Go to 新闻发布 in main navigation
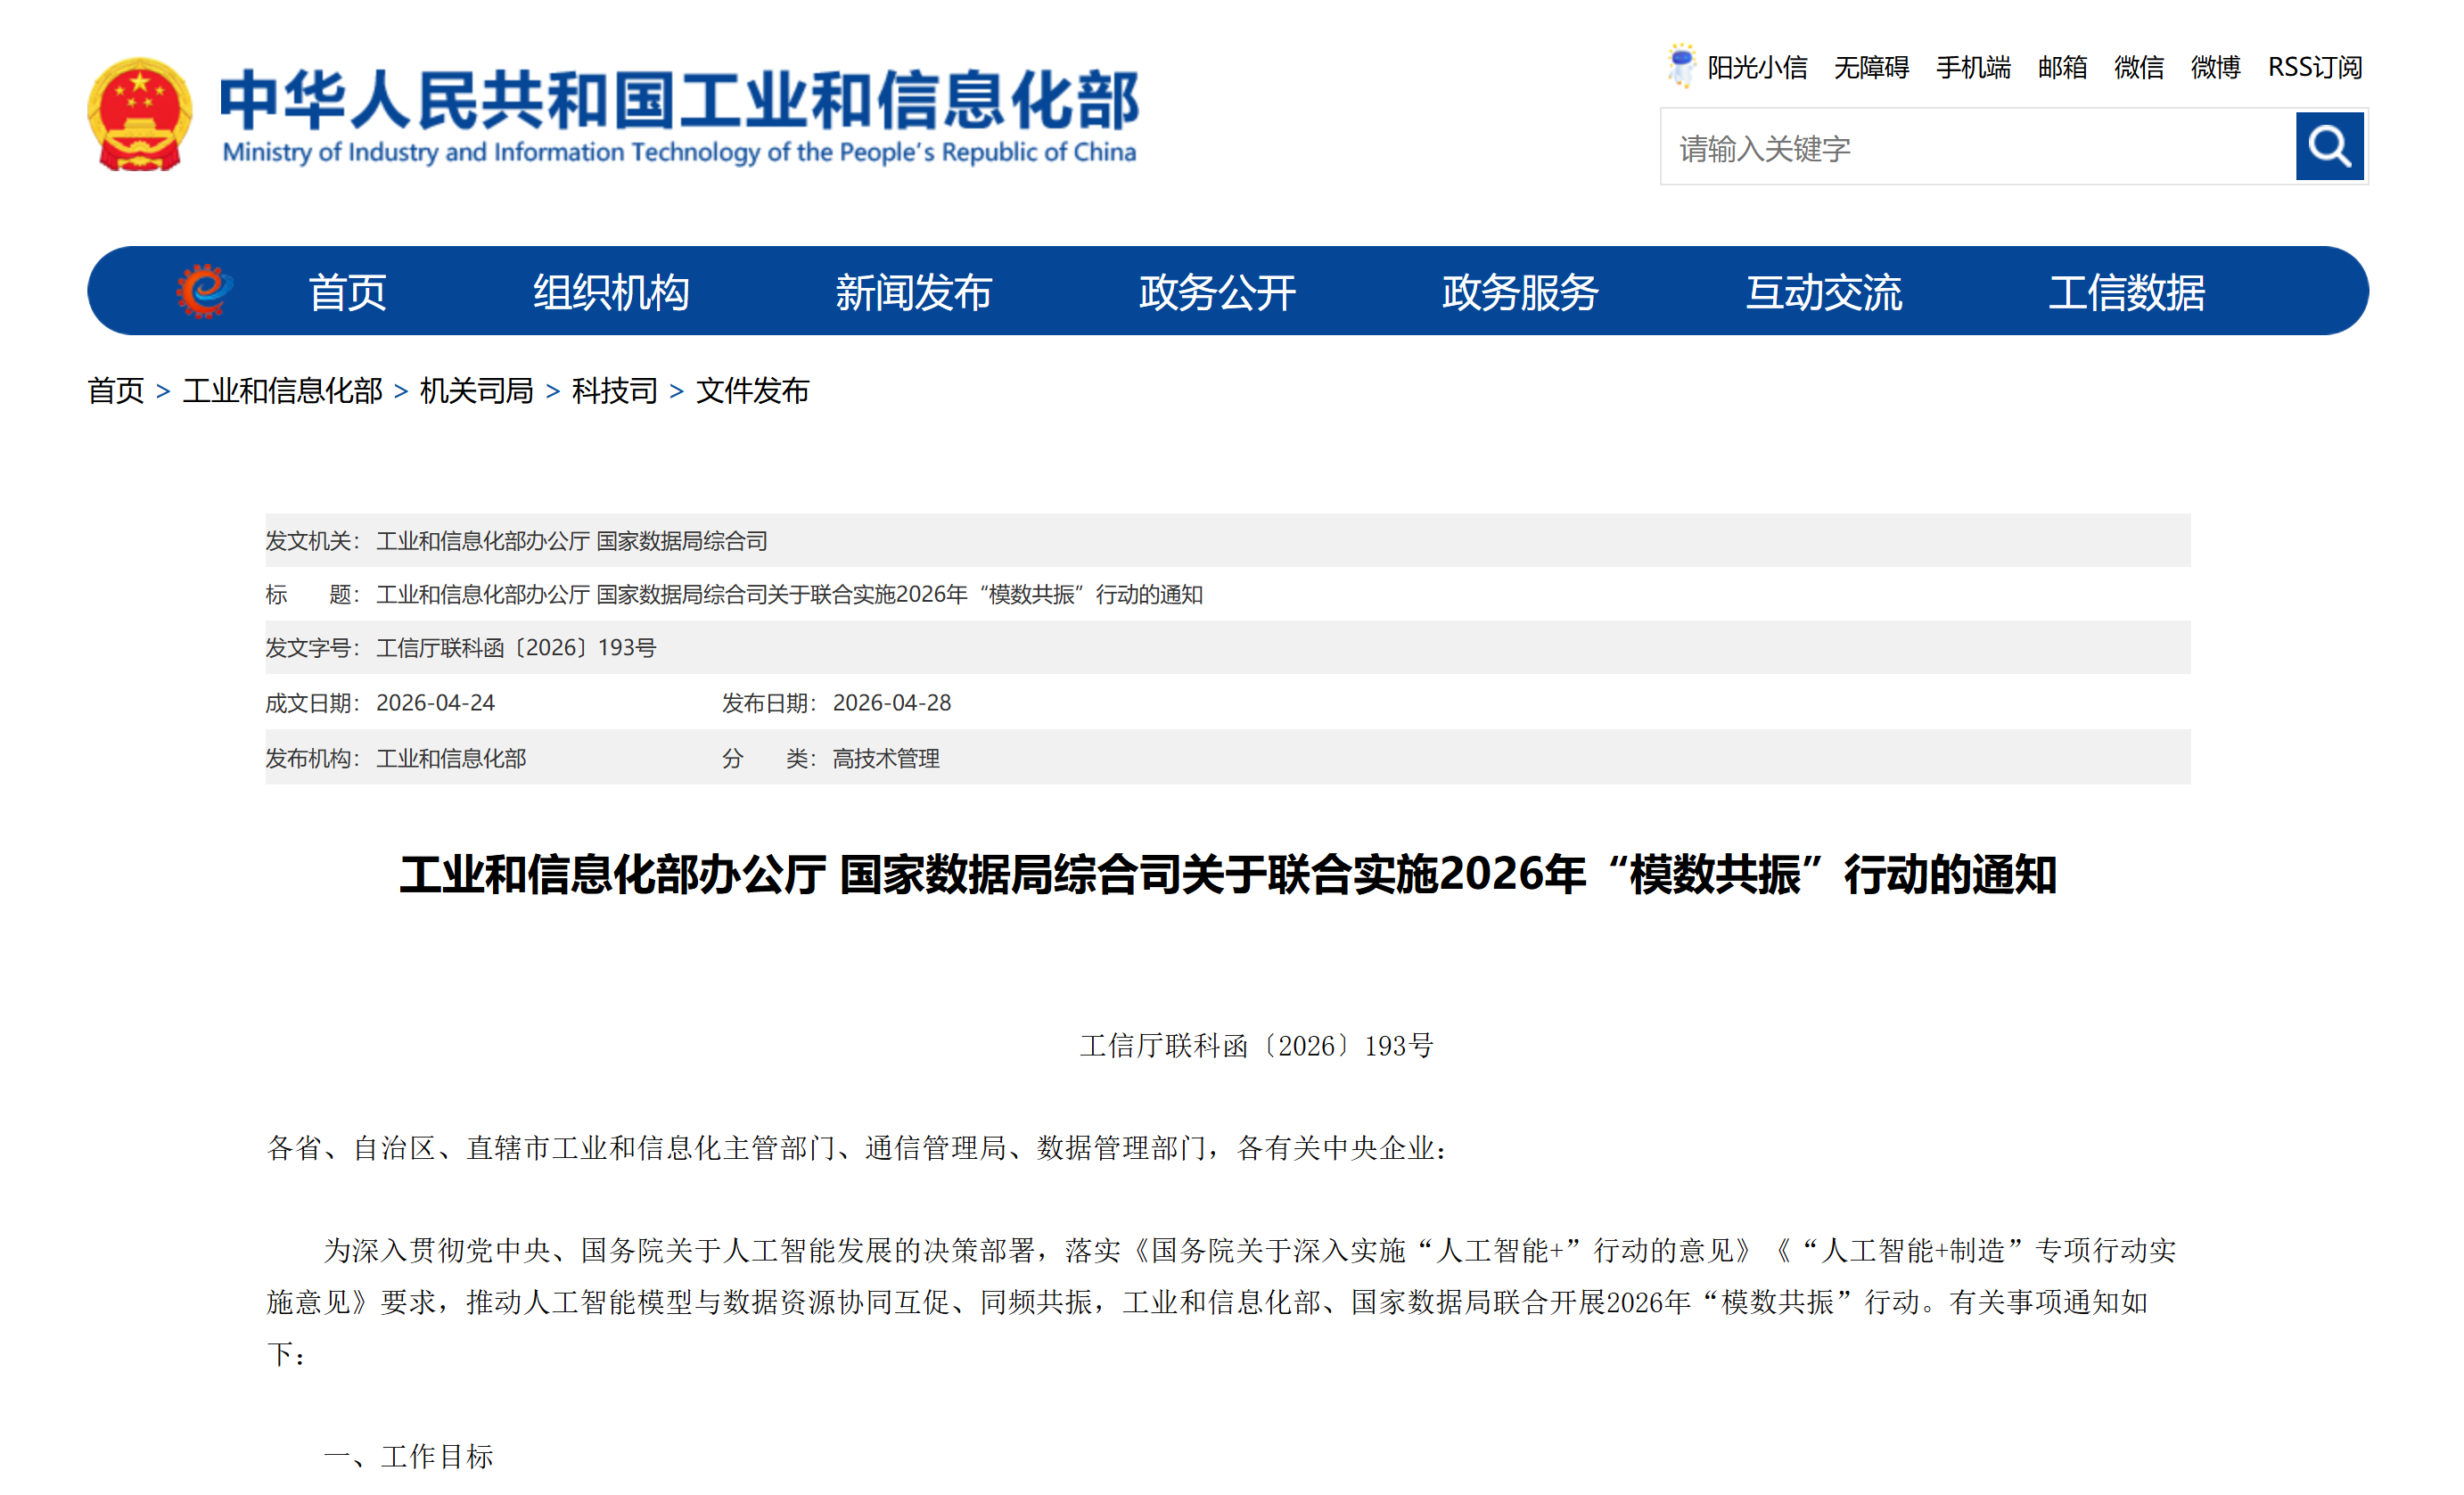Viewport: 2464px width, 1495px height. [x=913, y=292]
